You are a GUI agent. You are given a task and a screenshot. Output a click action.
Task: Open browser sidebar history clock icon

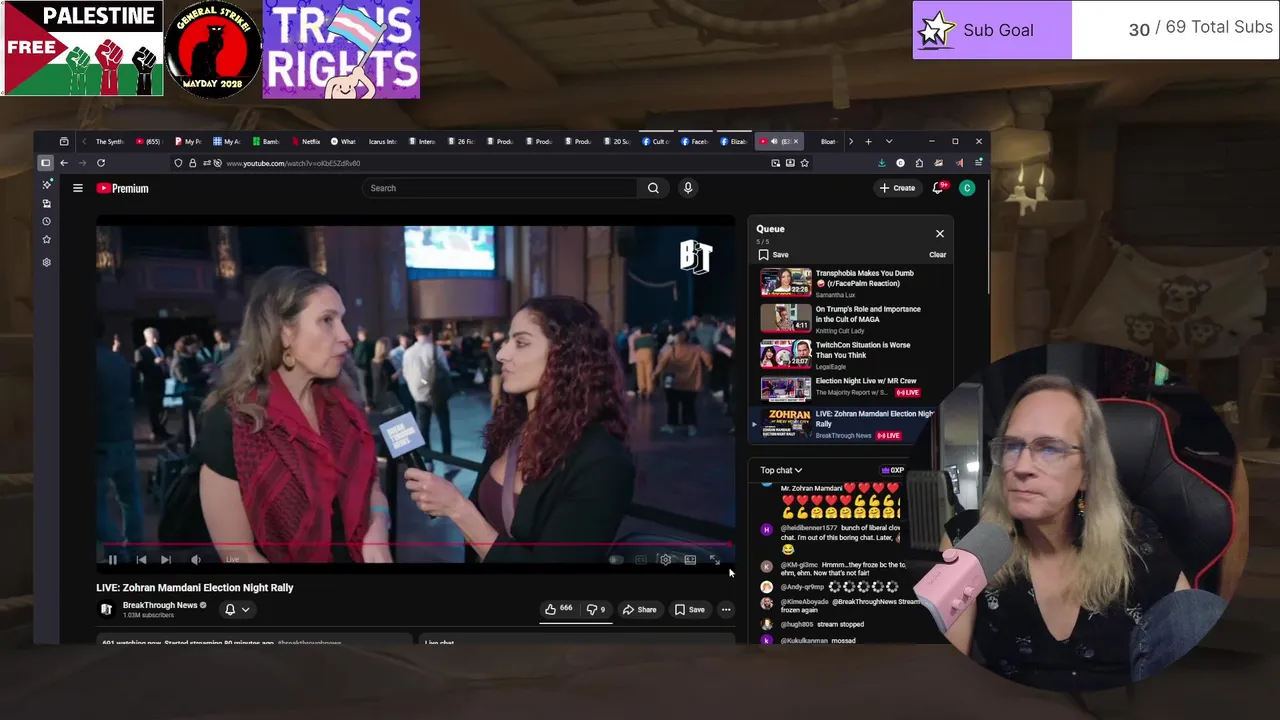tap(46, 221)
